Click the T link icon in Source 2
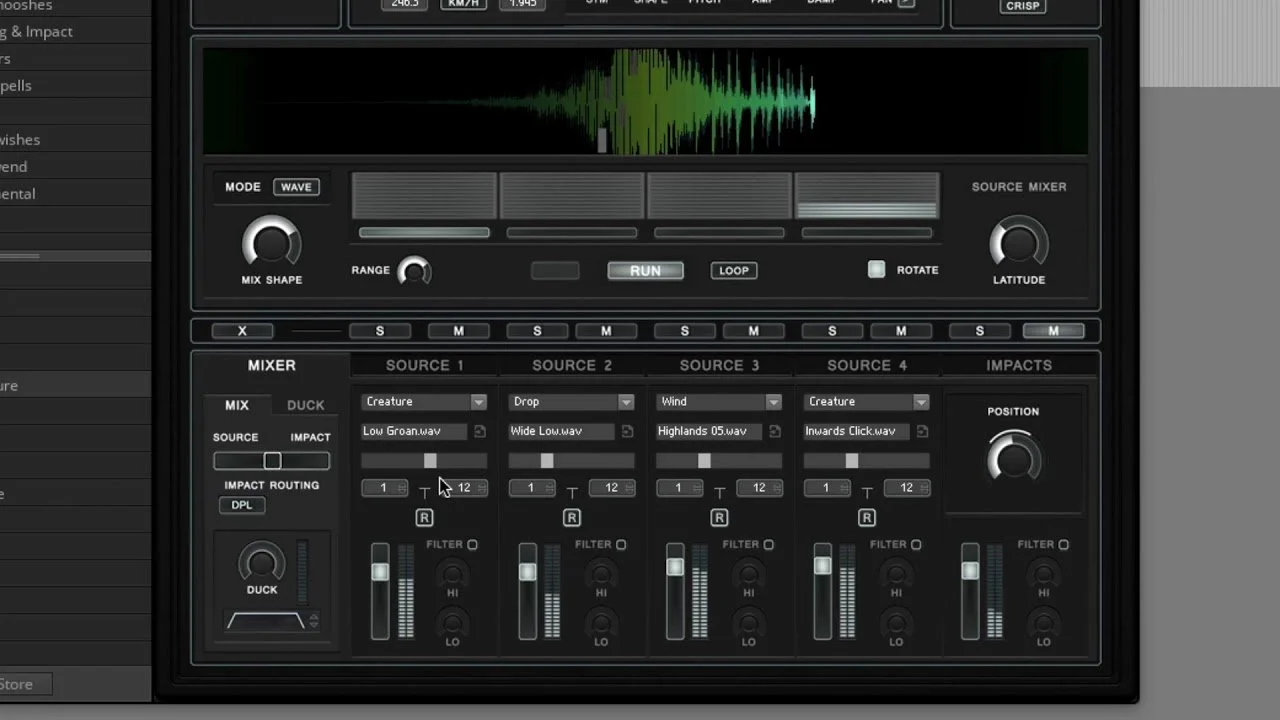Viewport: 1280px width, 720px height. pyautogui.click(x=572, y=492)
